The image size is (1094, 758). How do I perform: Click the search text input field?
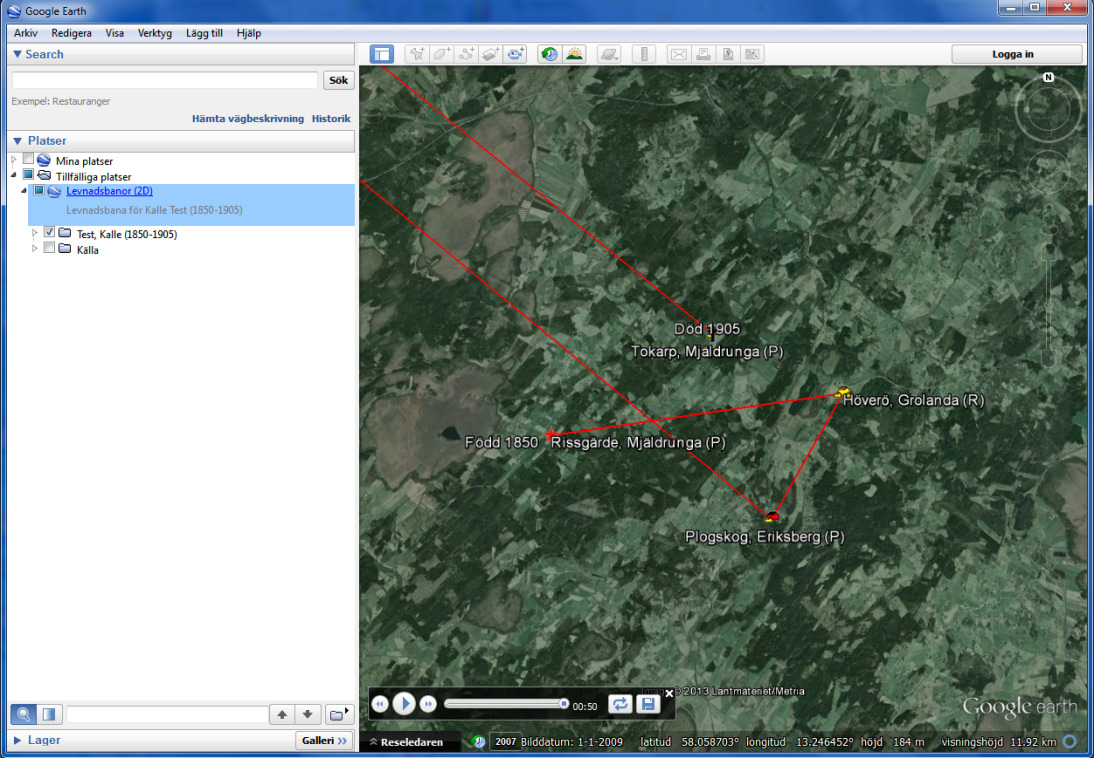coord(165,80)
